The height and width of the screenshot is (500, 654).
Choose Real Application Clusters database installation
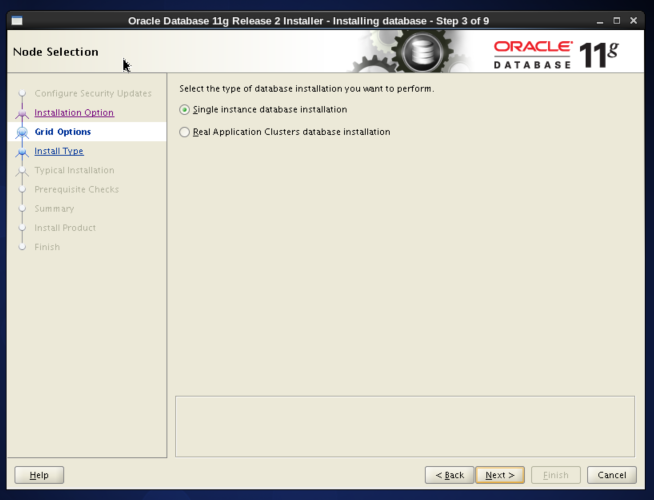[184, 132]
